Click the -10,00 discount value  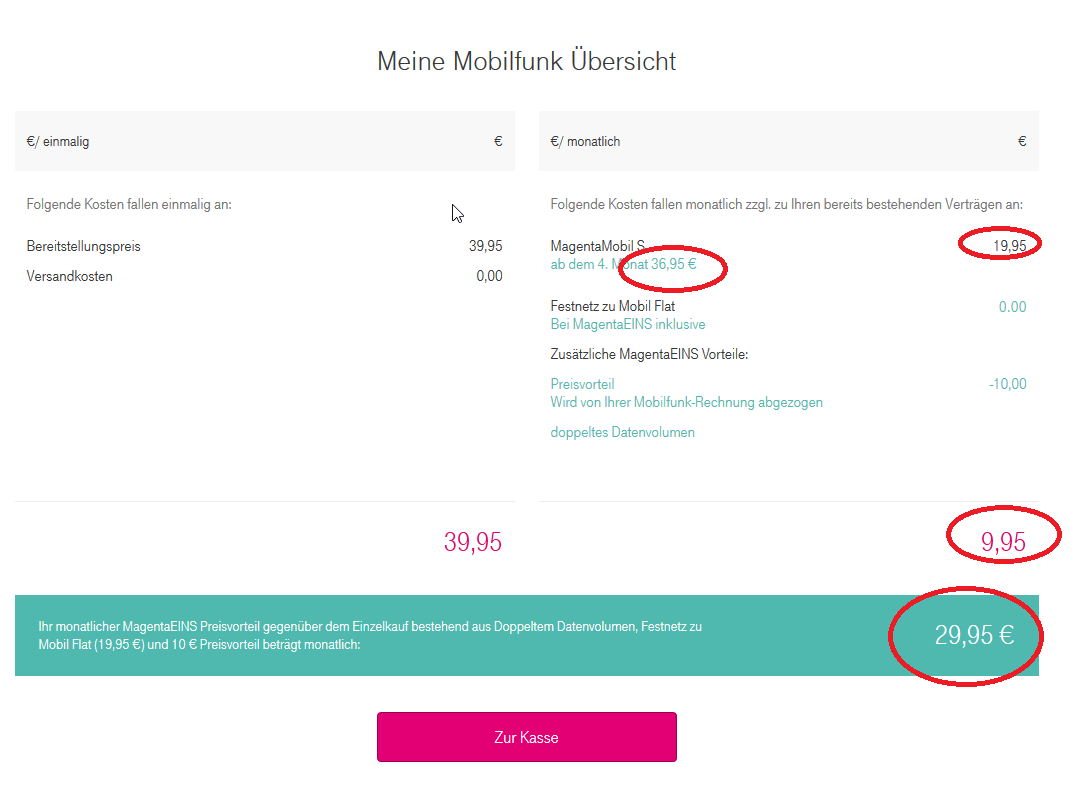click(1007, 385)
